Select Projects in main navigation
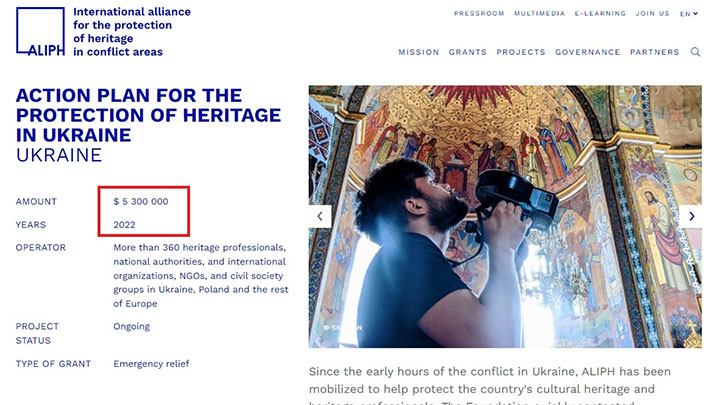 coord(520,52)
